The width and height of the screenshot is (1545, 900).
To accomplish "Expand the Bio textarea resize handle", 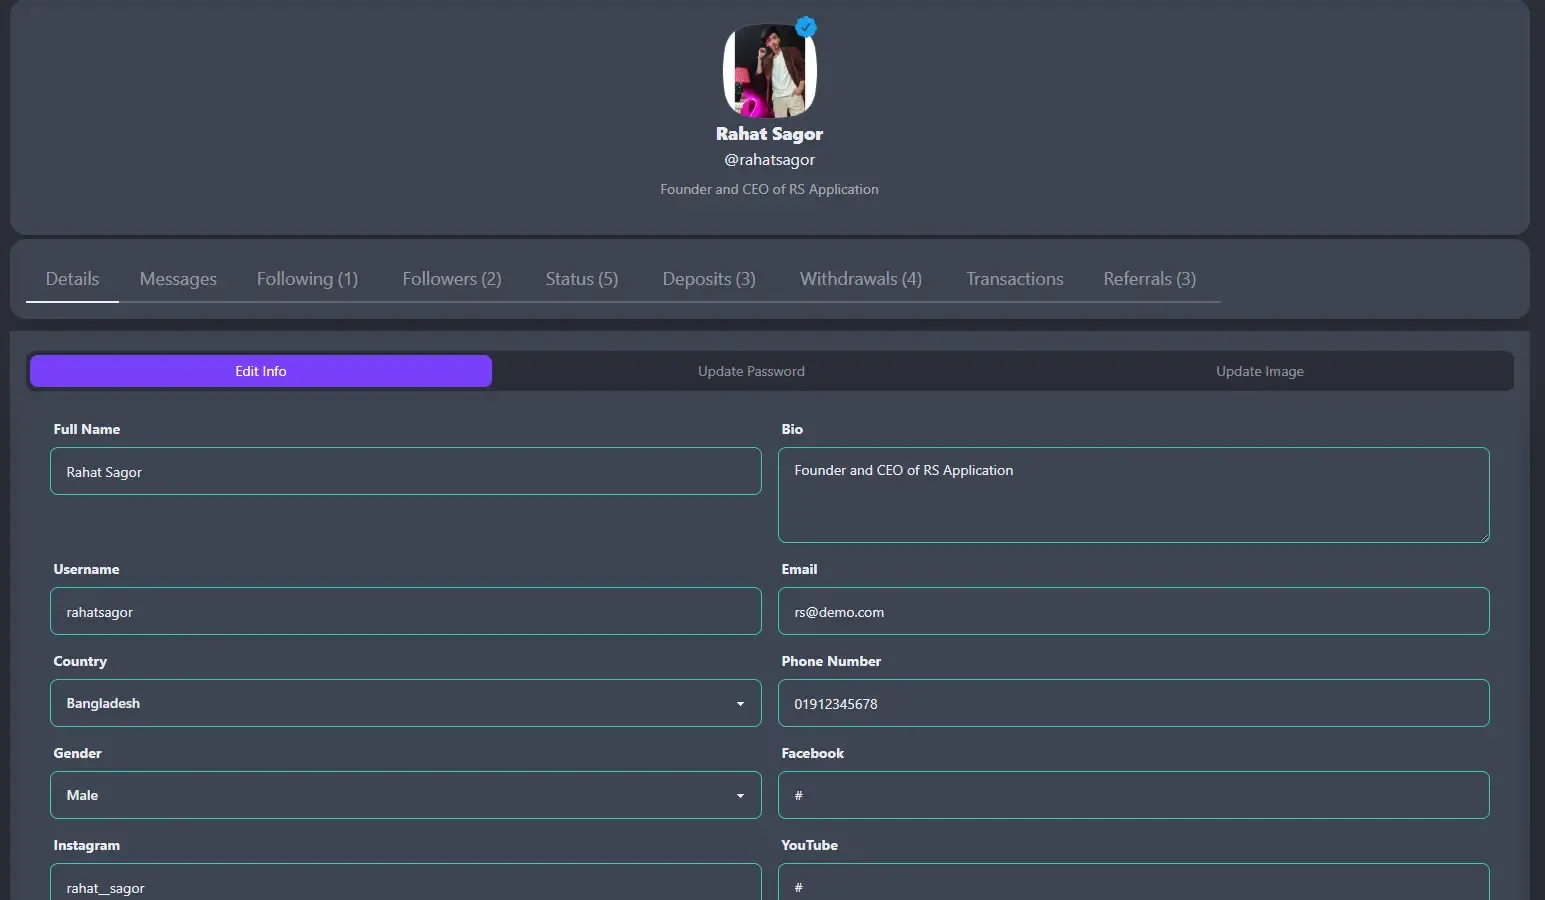I will (1484, 538).
